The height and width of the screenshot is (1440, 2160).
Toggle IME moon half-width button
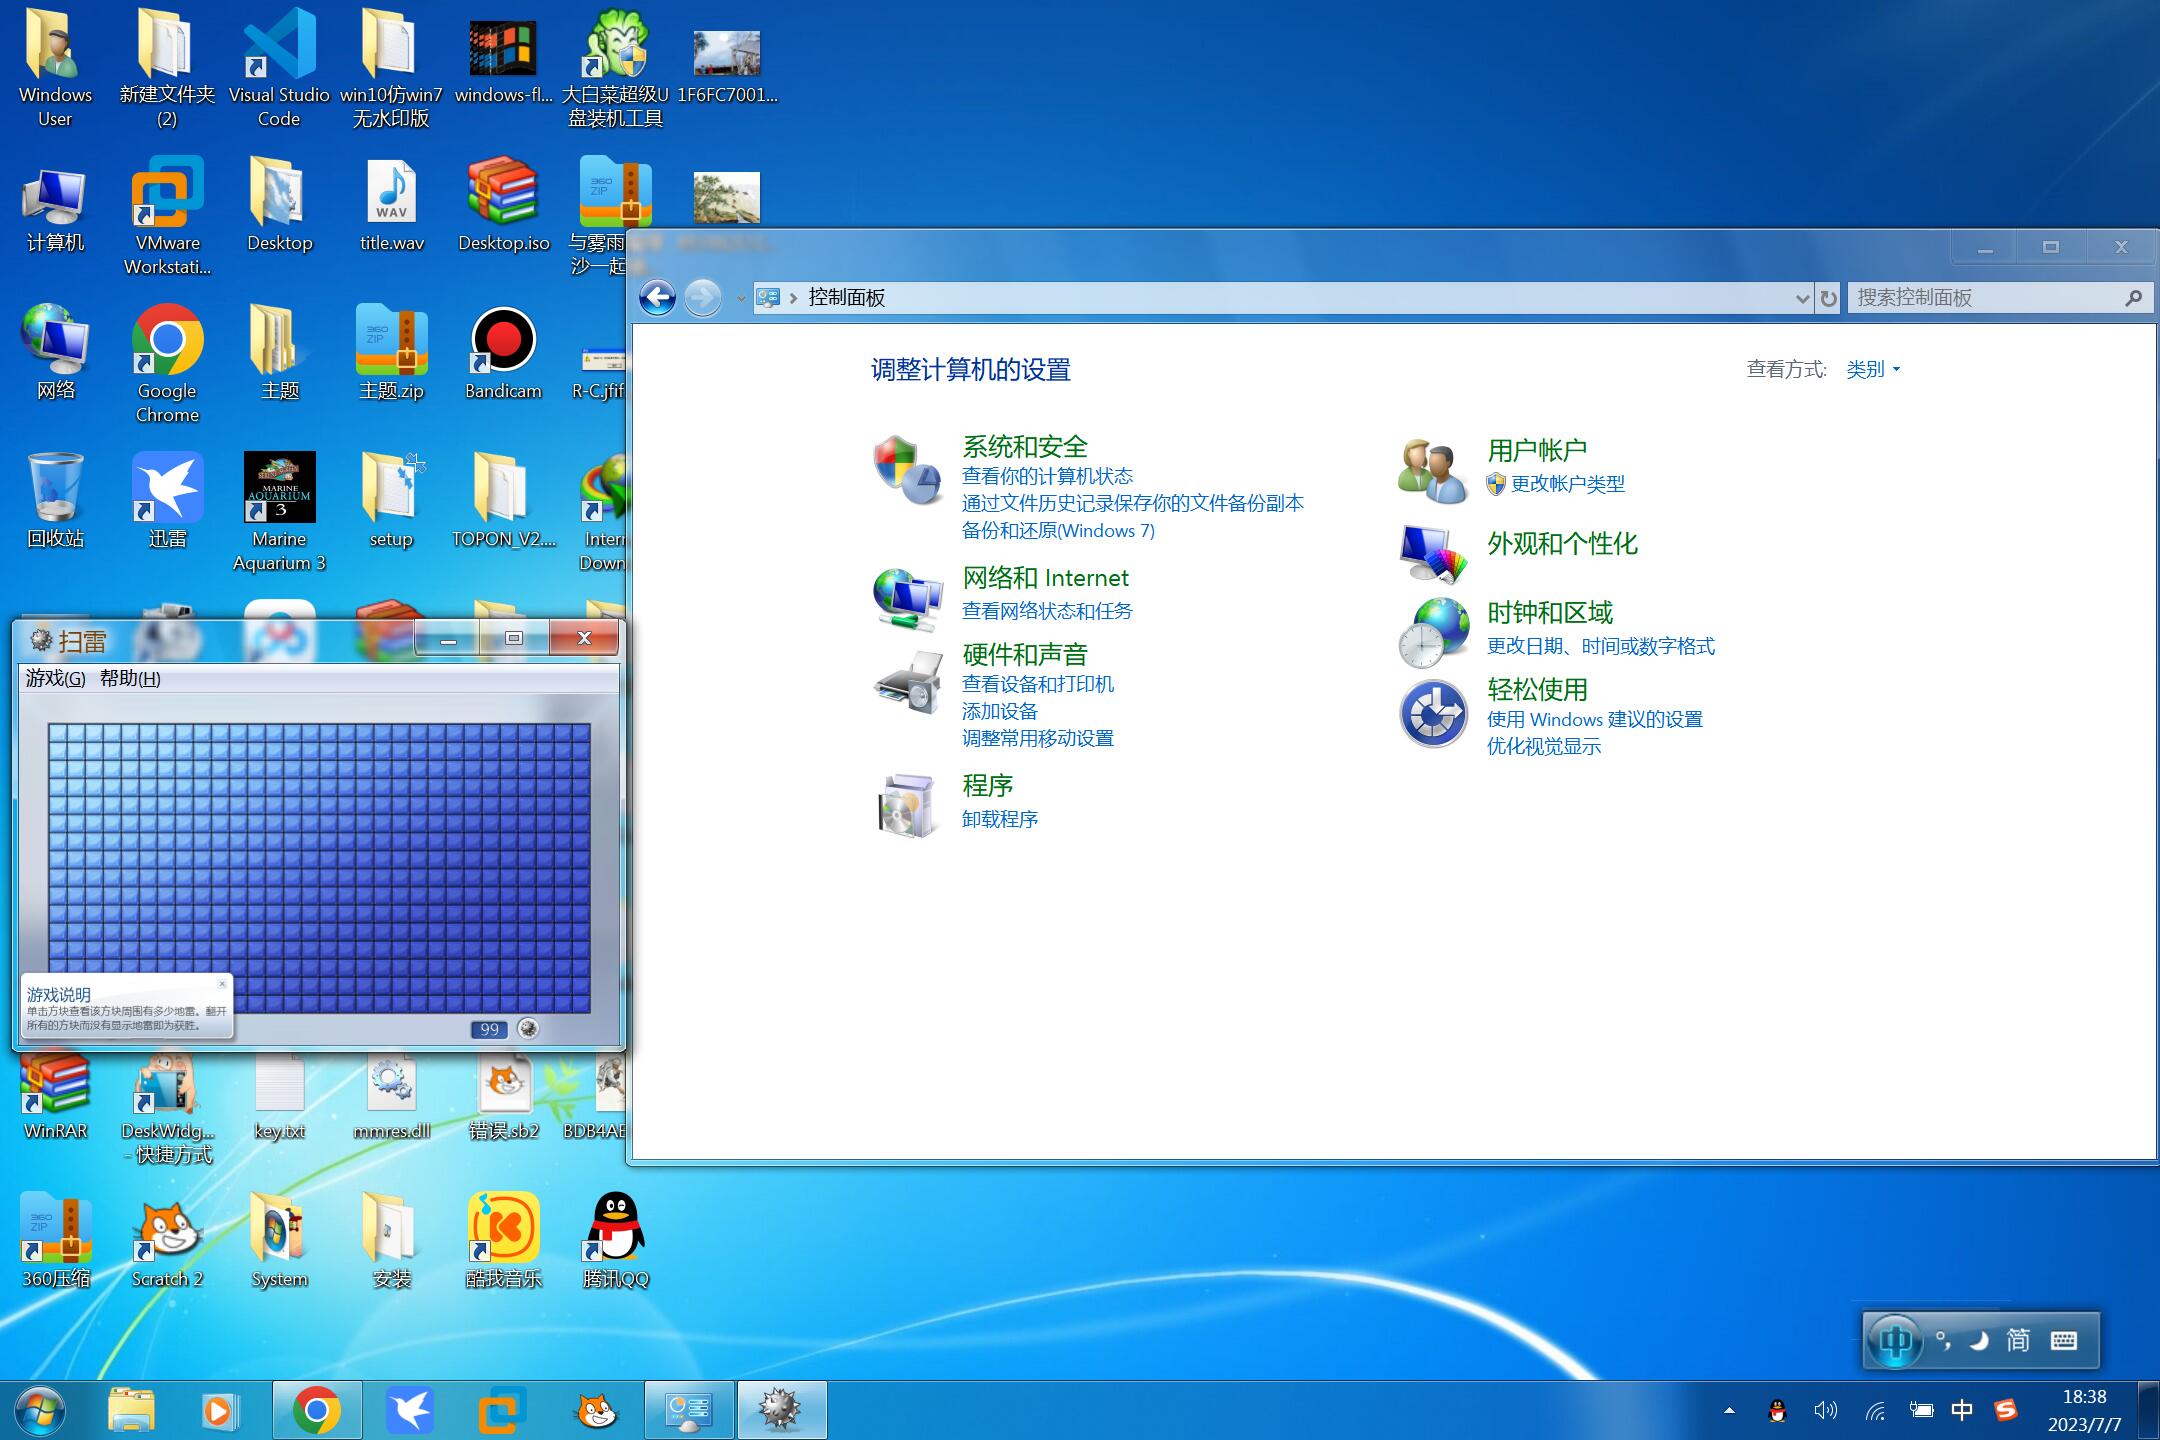click(x=1978, y=1340)
